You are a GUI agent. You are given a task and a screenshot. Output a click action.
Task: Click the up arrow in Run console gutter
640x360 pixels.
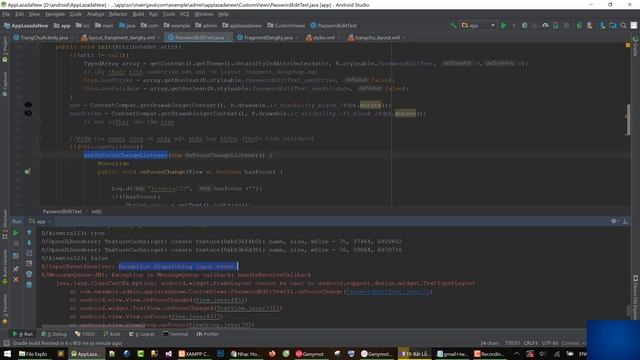click(29, 233)
